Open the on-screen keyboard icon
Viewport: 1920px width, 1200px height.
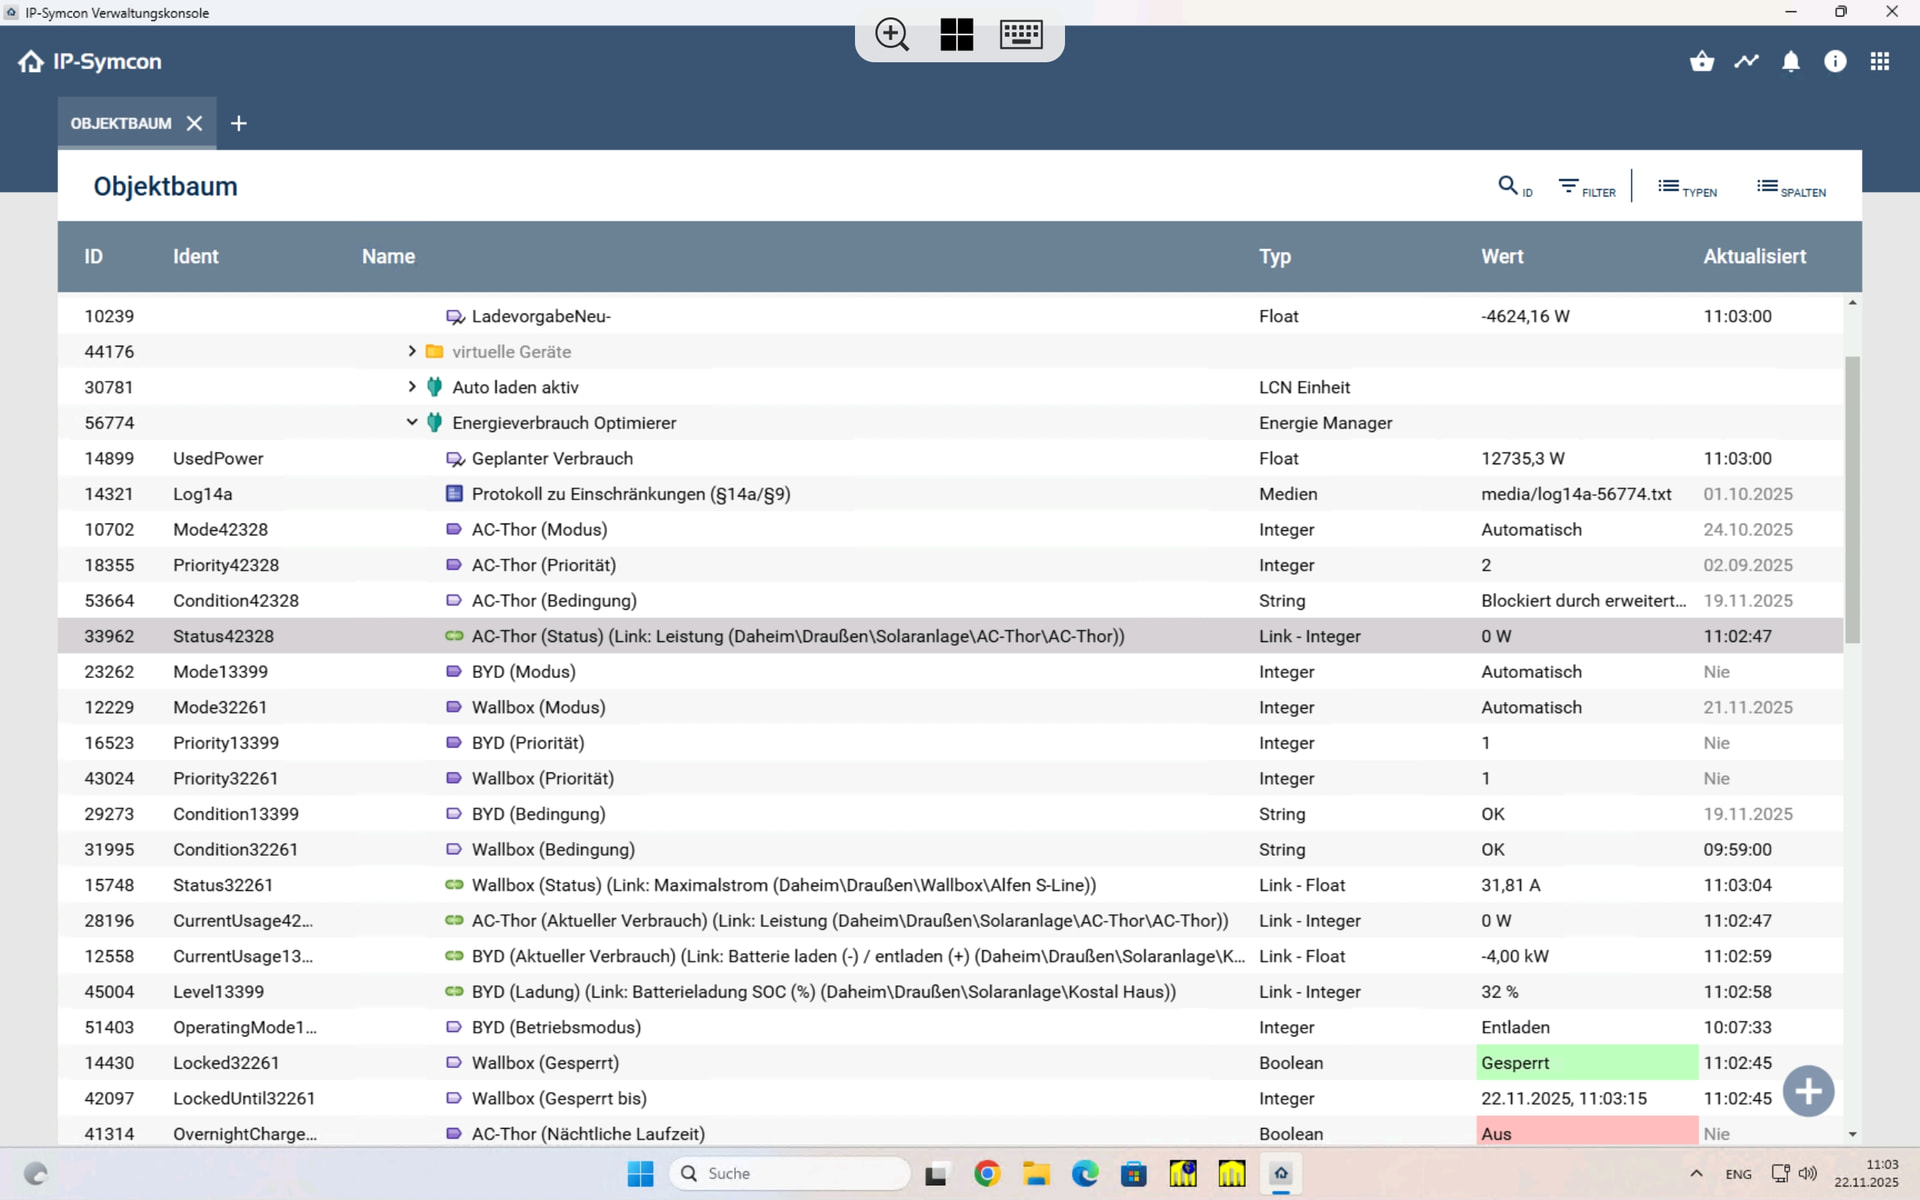coord(1020,35)
